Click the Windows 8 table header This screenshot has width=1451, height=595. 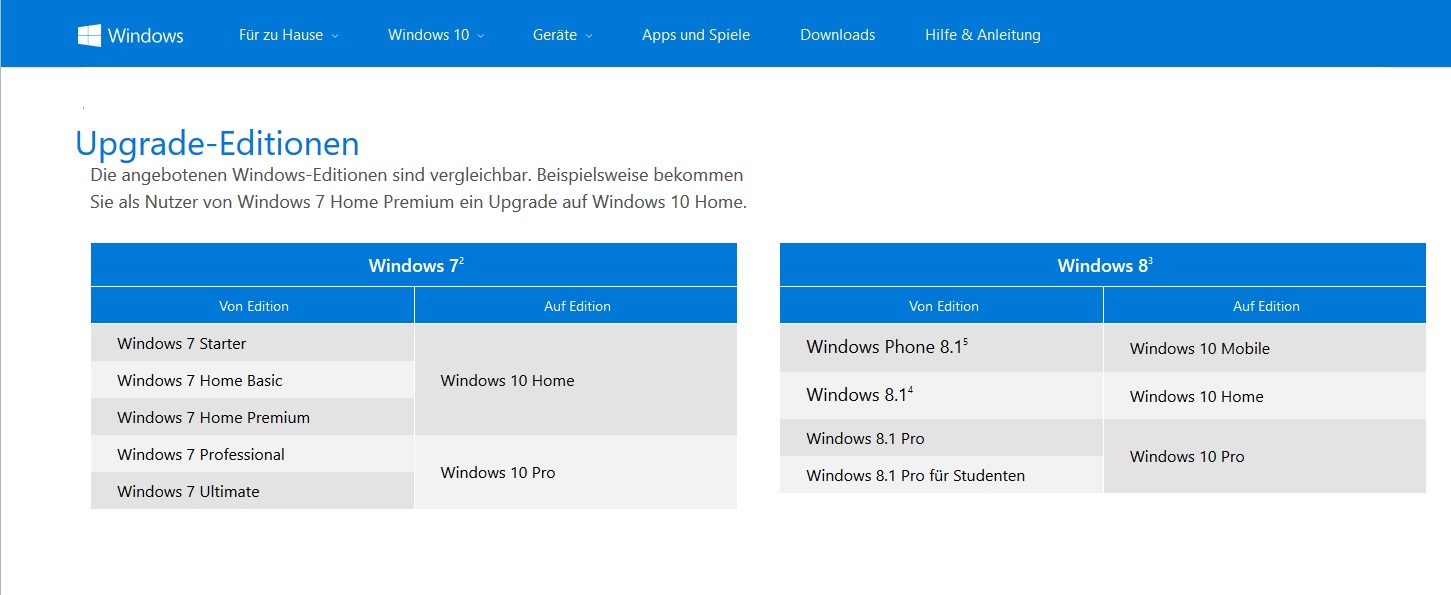click(1103, 265)
